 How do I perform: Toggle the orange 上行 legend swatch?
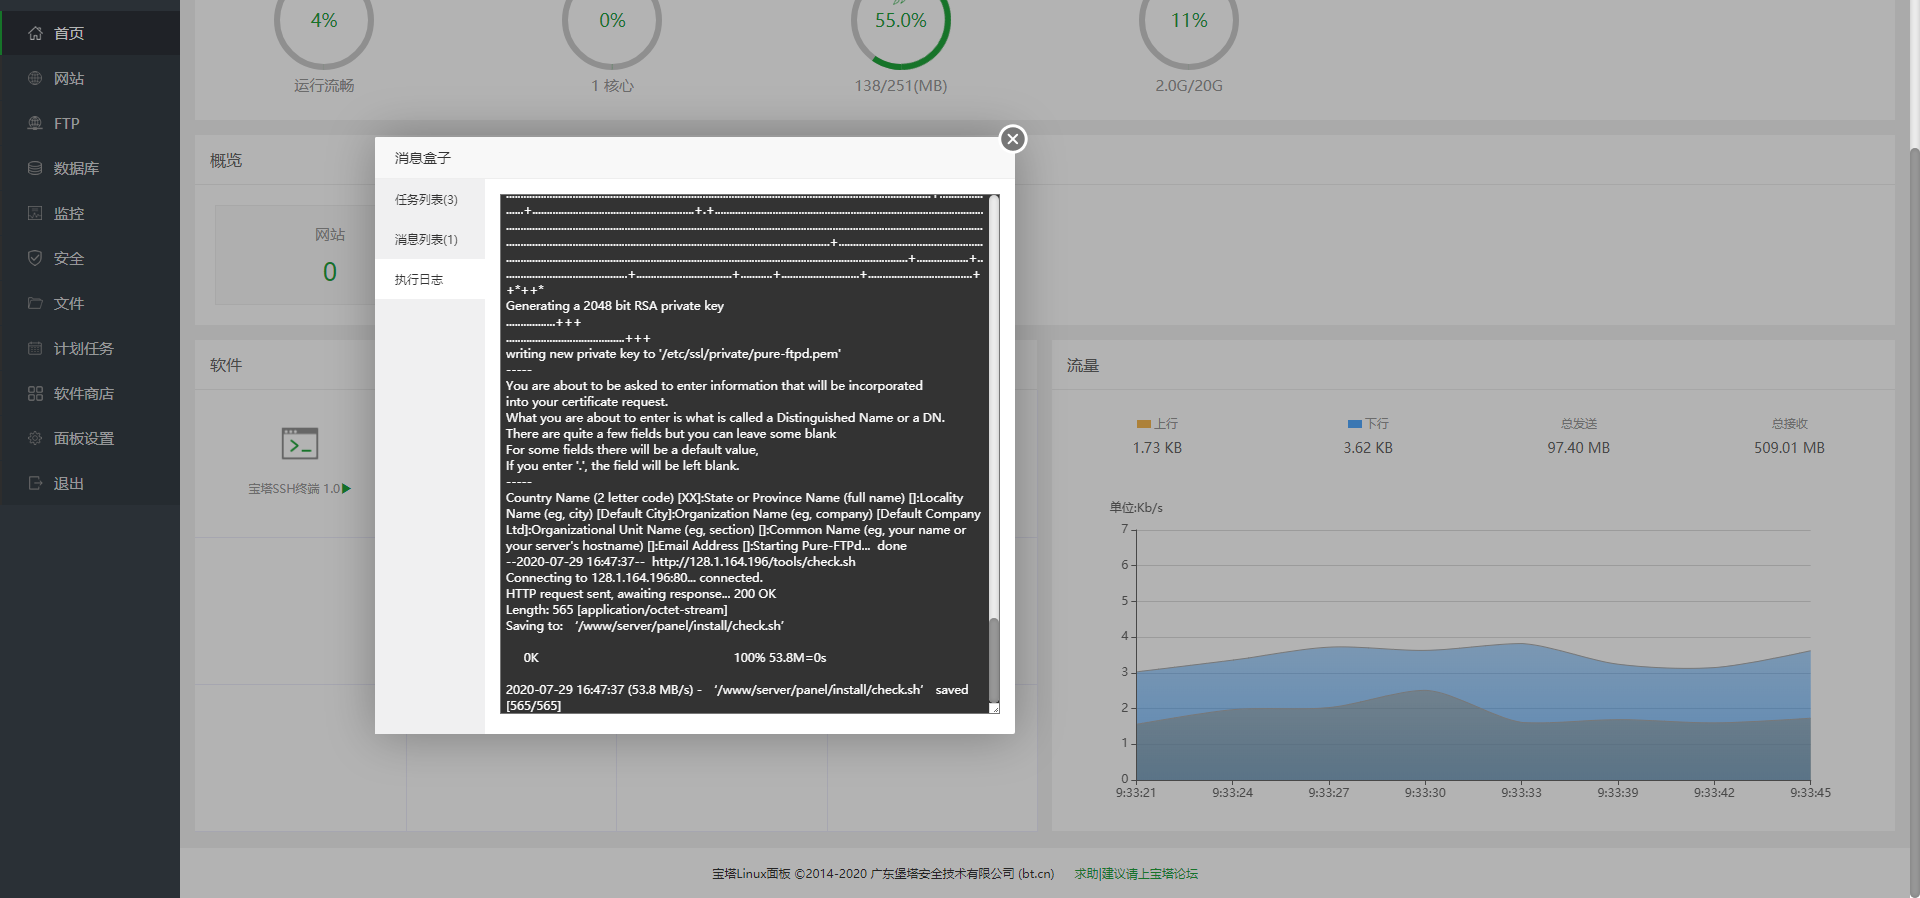1144,424
